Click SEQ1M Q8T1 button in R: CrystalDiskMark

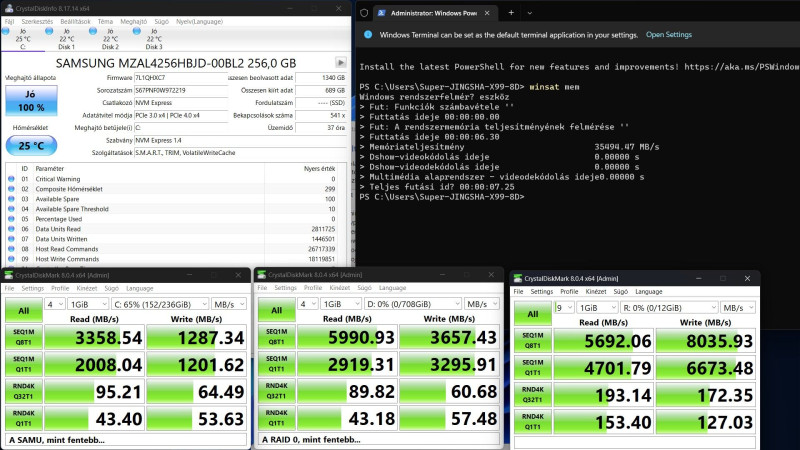tap(533, 341)
